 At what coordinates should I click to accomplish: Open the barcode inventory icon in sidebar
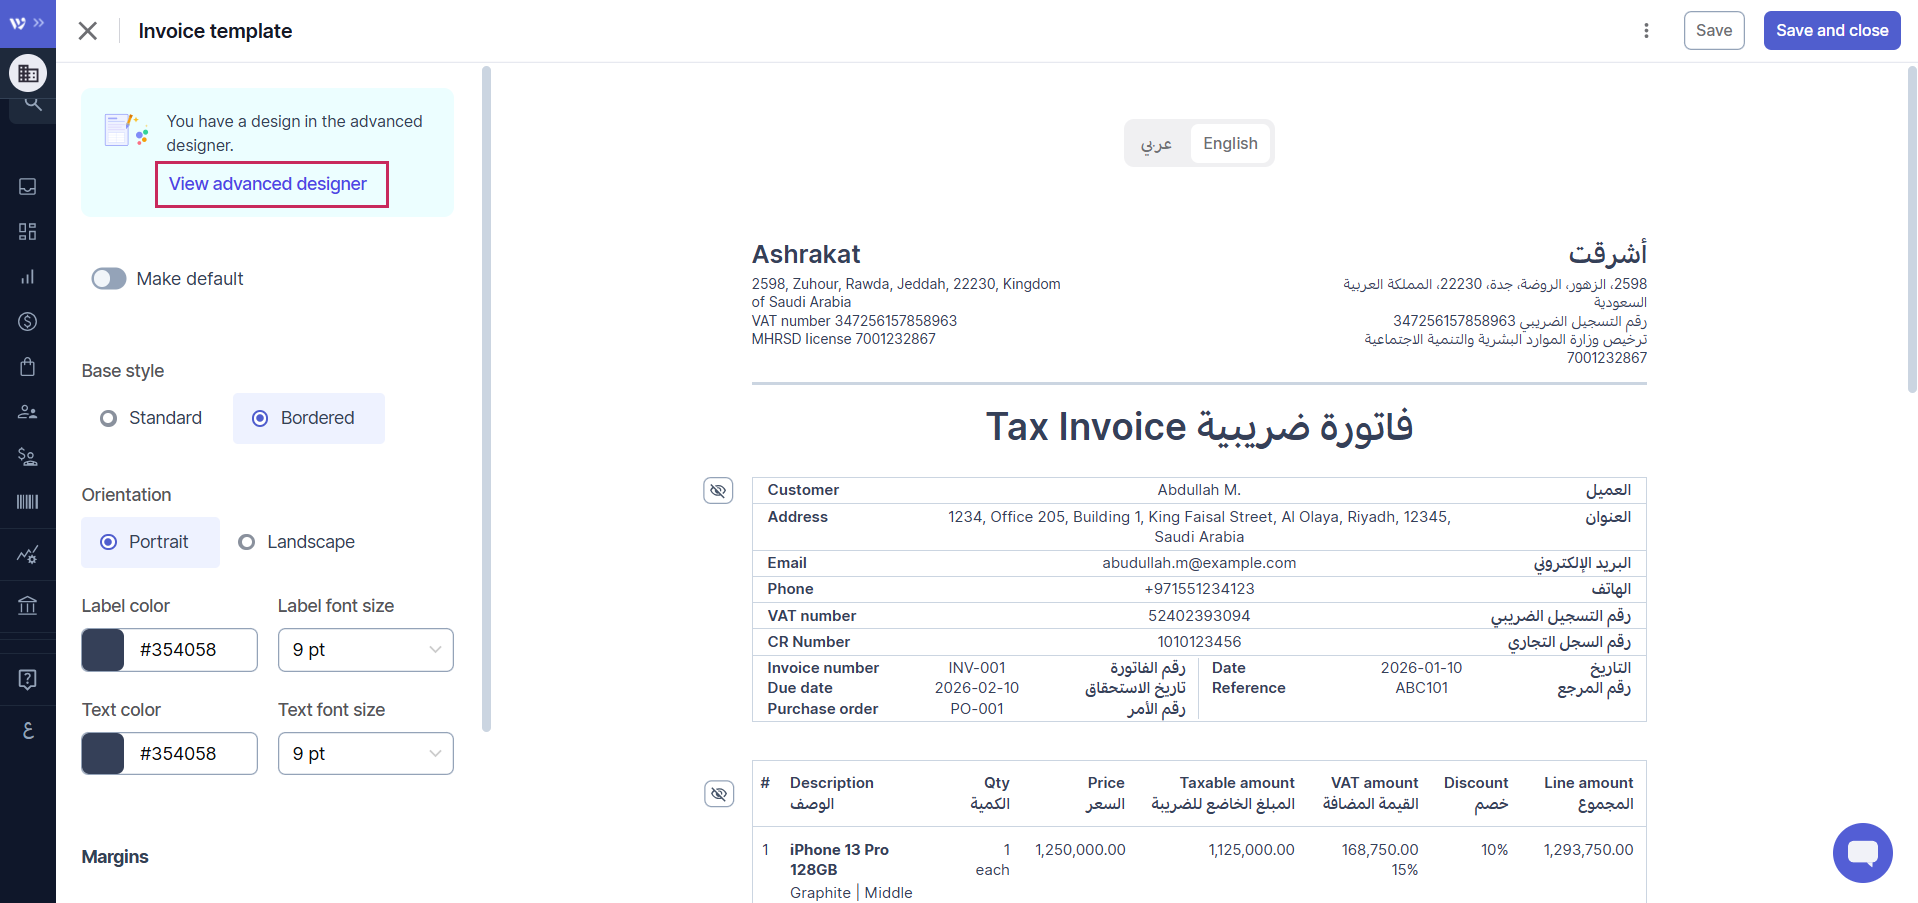(x=28, y=502)
